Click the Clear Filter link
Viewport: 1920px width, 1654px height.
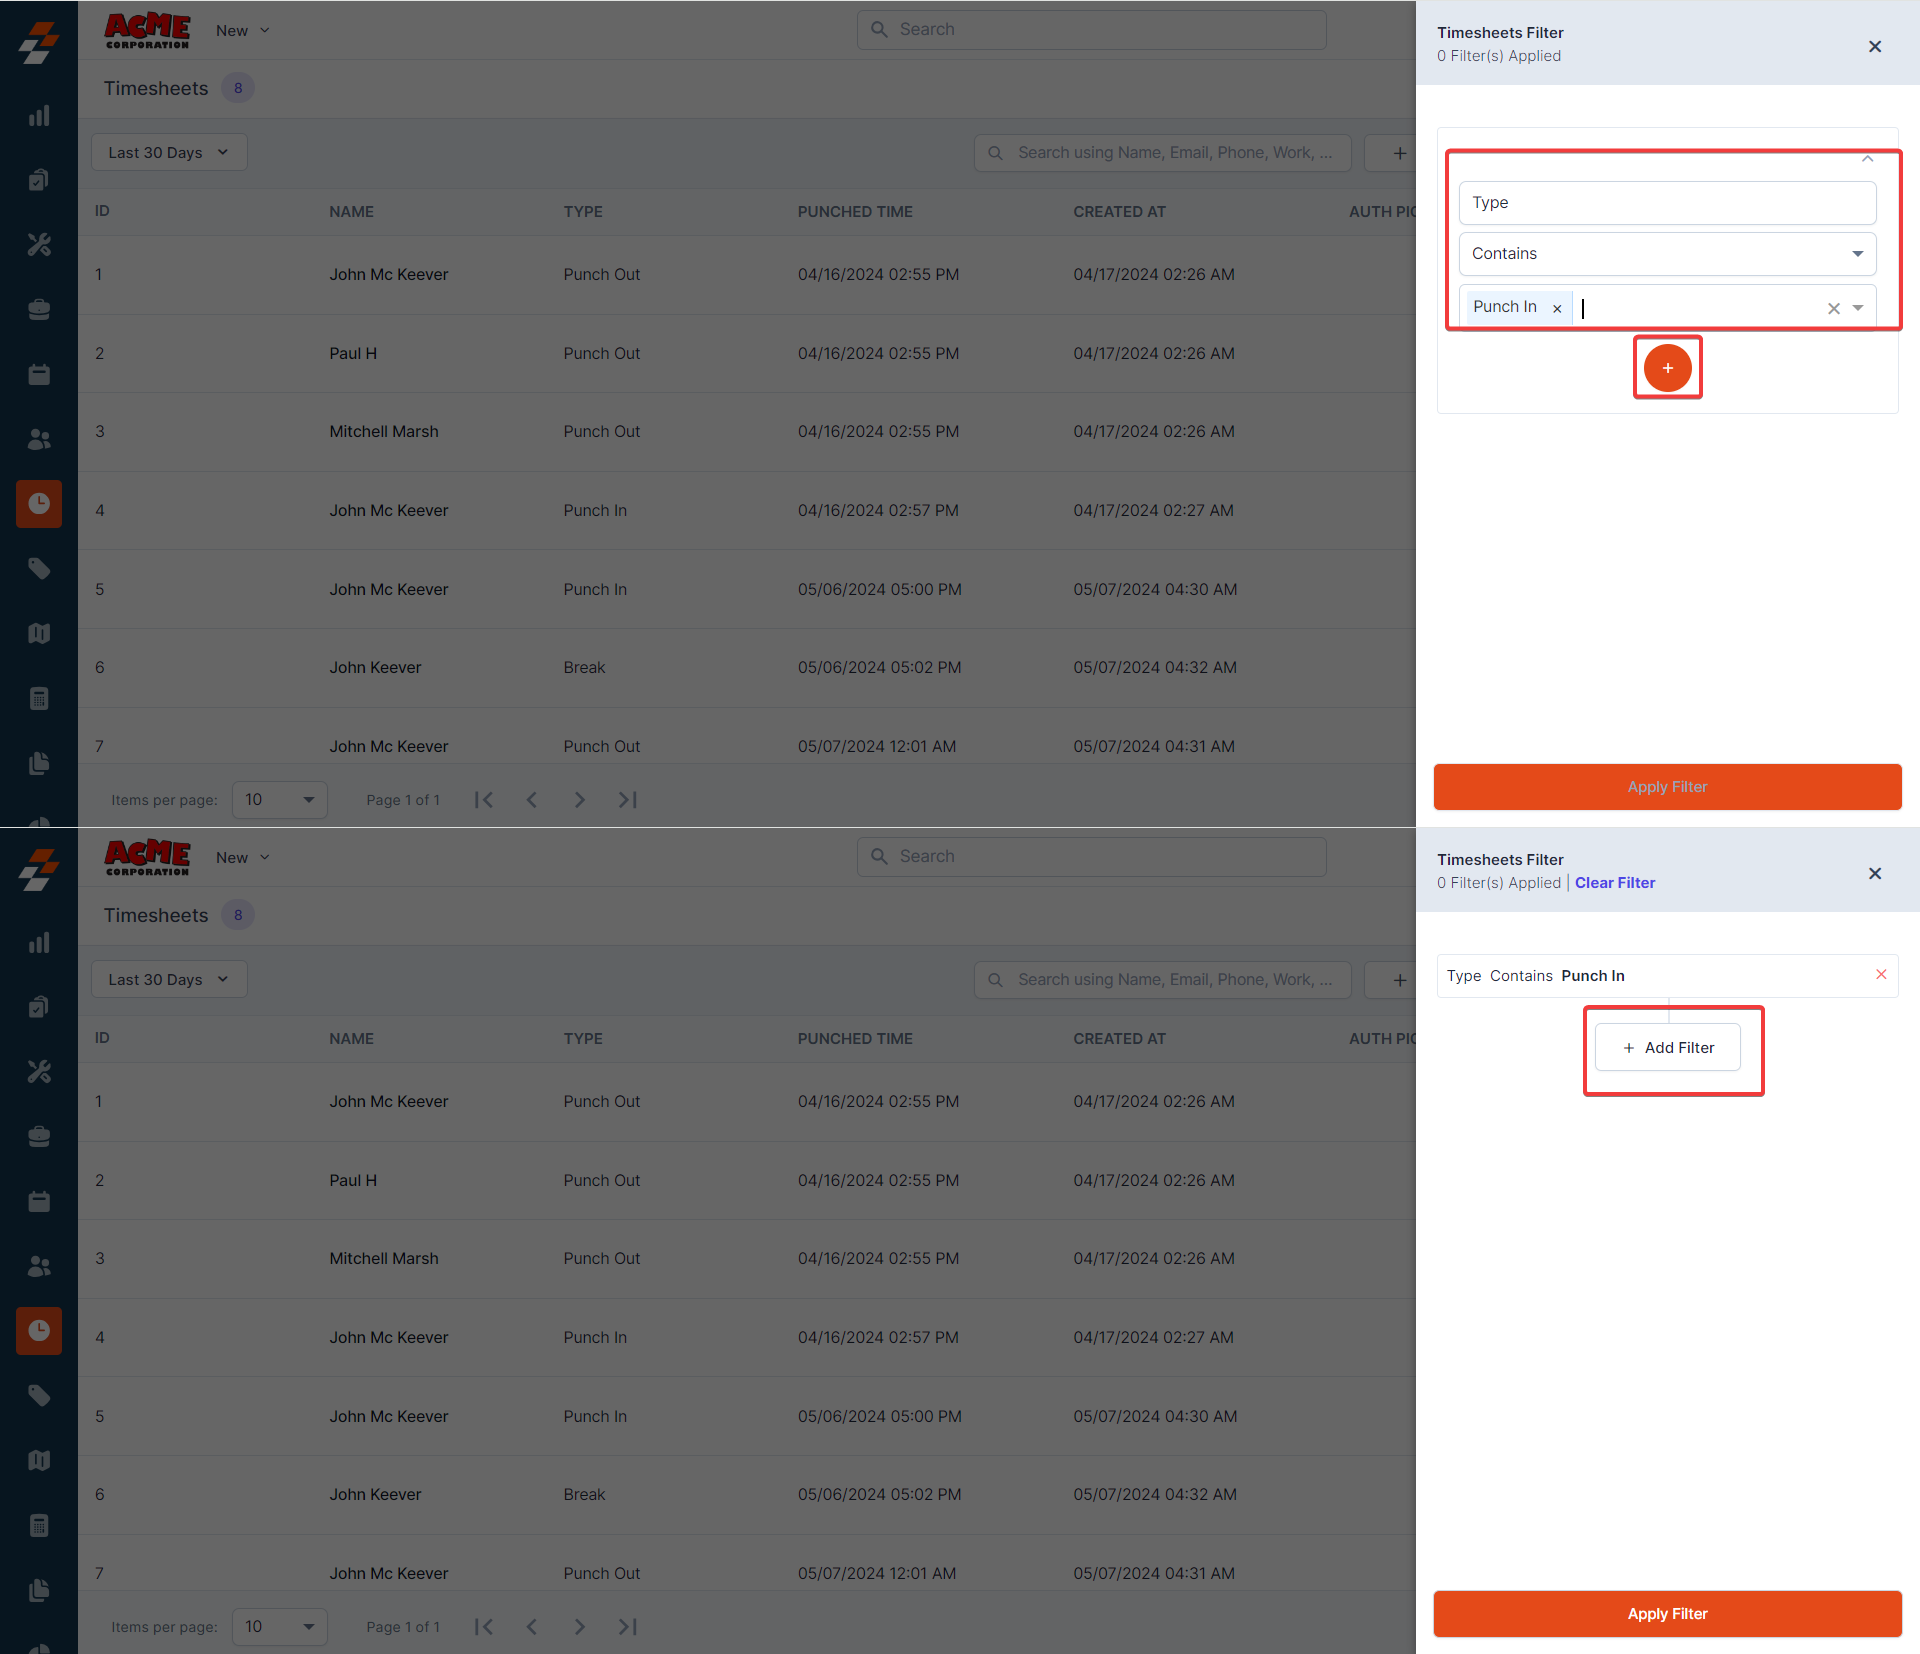tap(1614, 883)
